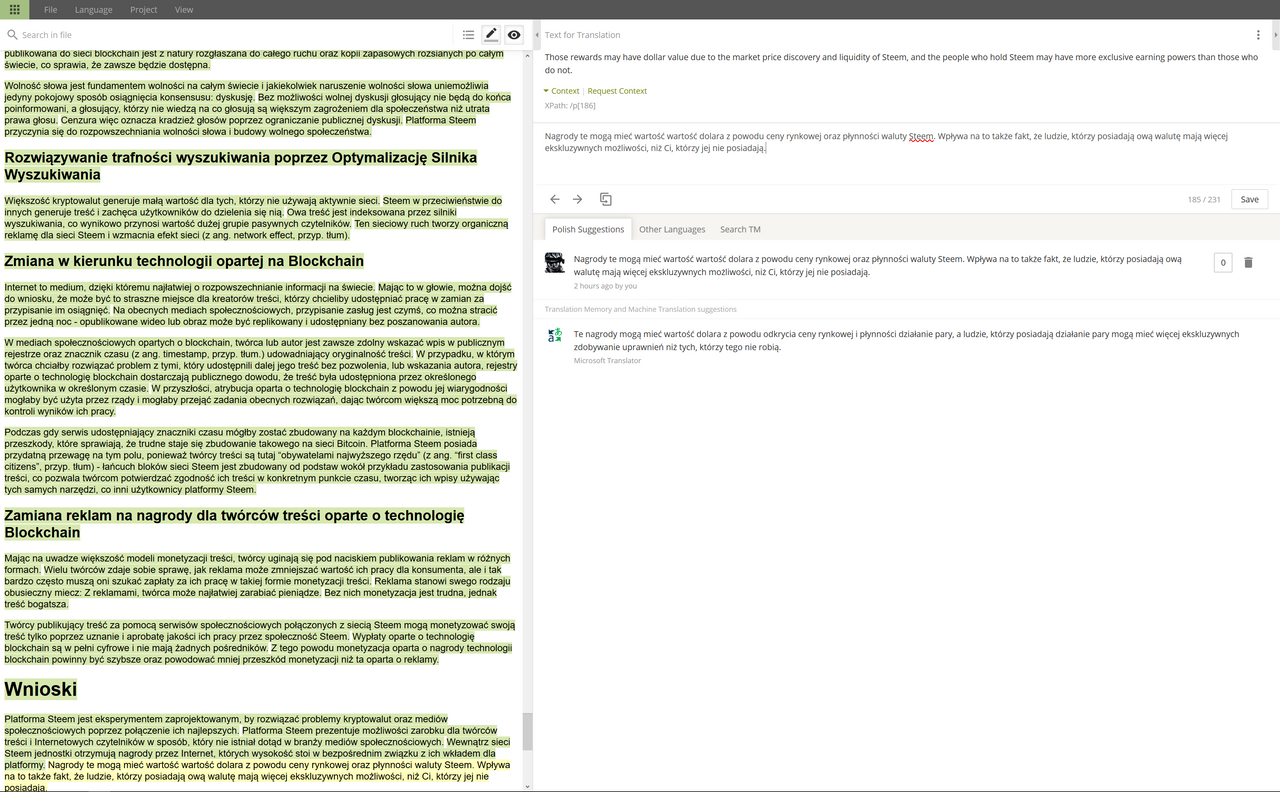Collapse the Context section arrow
This screenshot has height=792, width=1280.
click(x=547, y=91)
